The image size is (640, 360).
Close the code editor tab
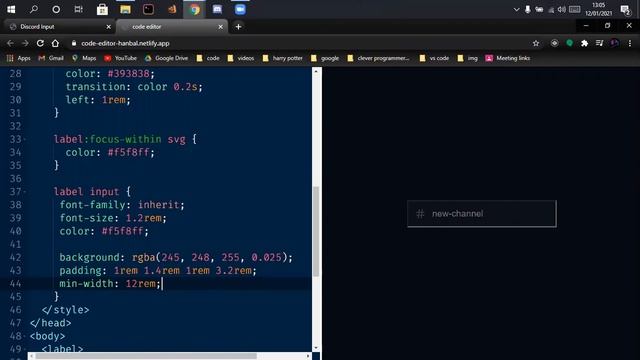[x=220, y=27]
